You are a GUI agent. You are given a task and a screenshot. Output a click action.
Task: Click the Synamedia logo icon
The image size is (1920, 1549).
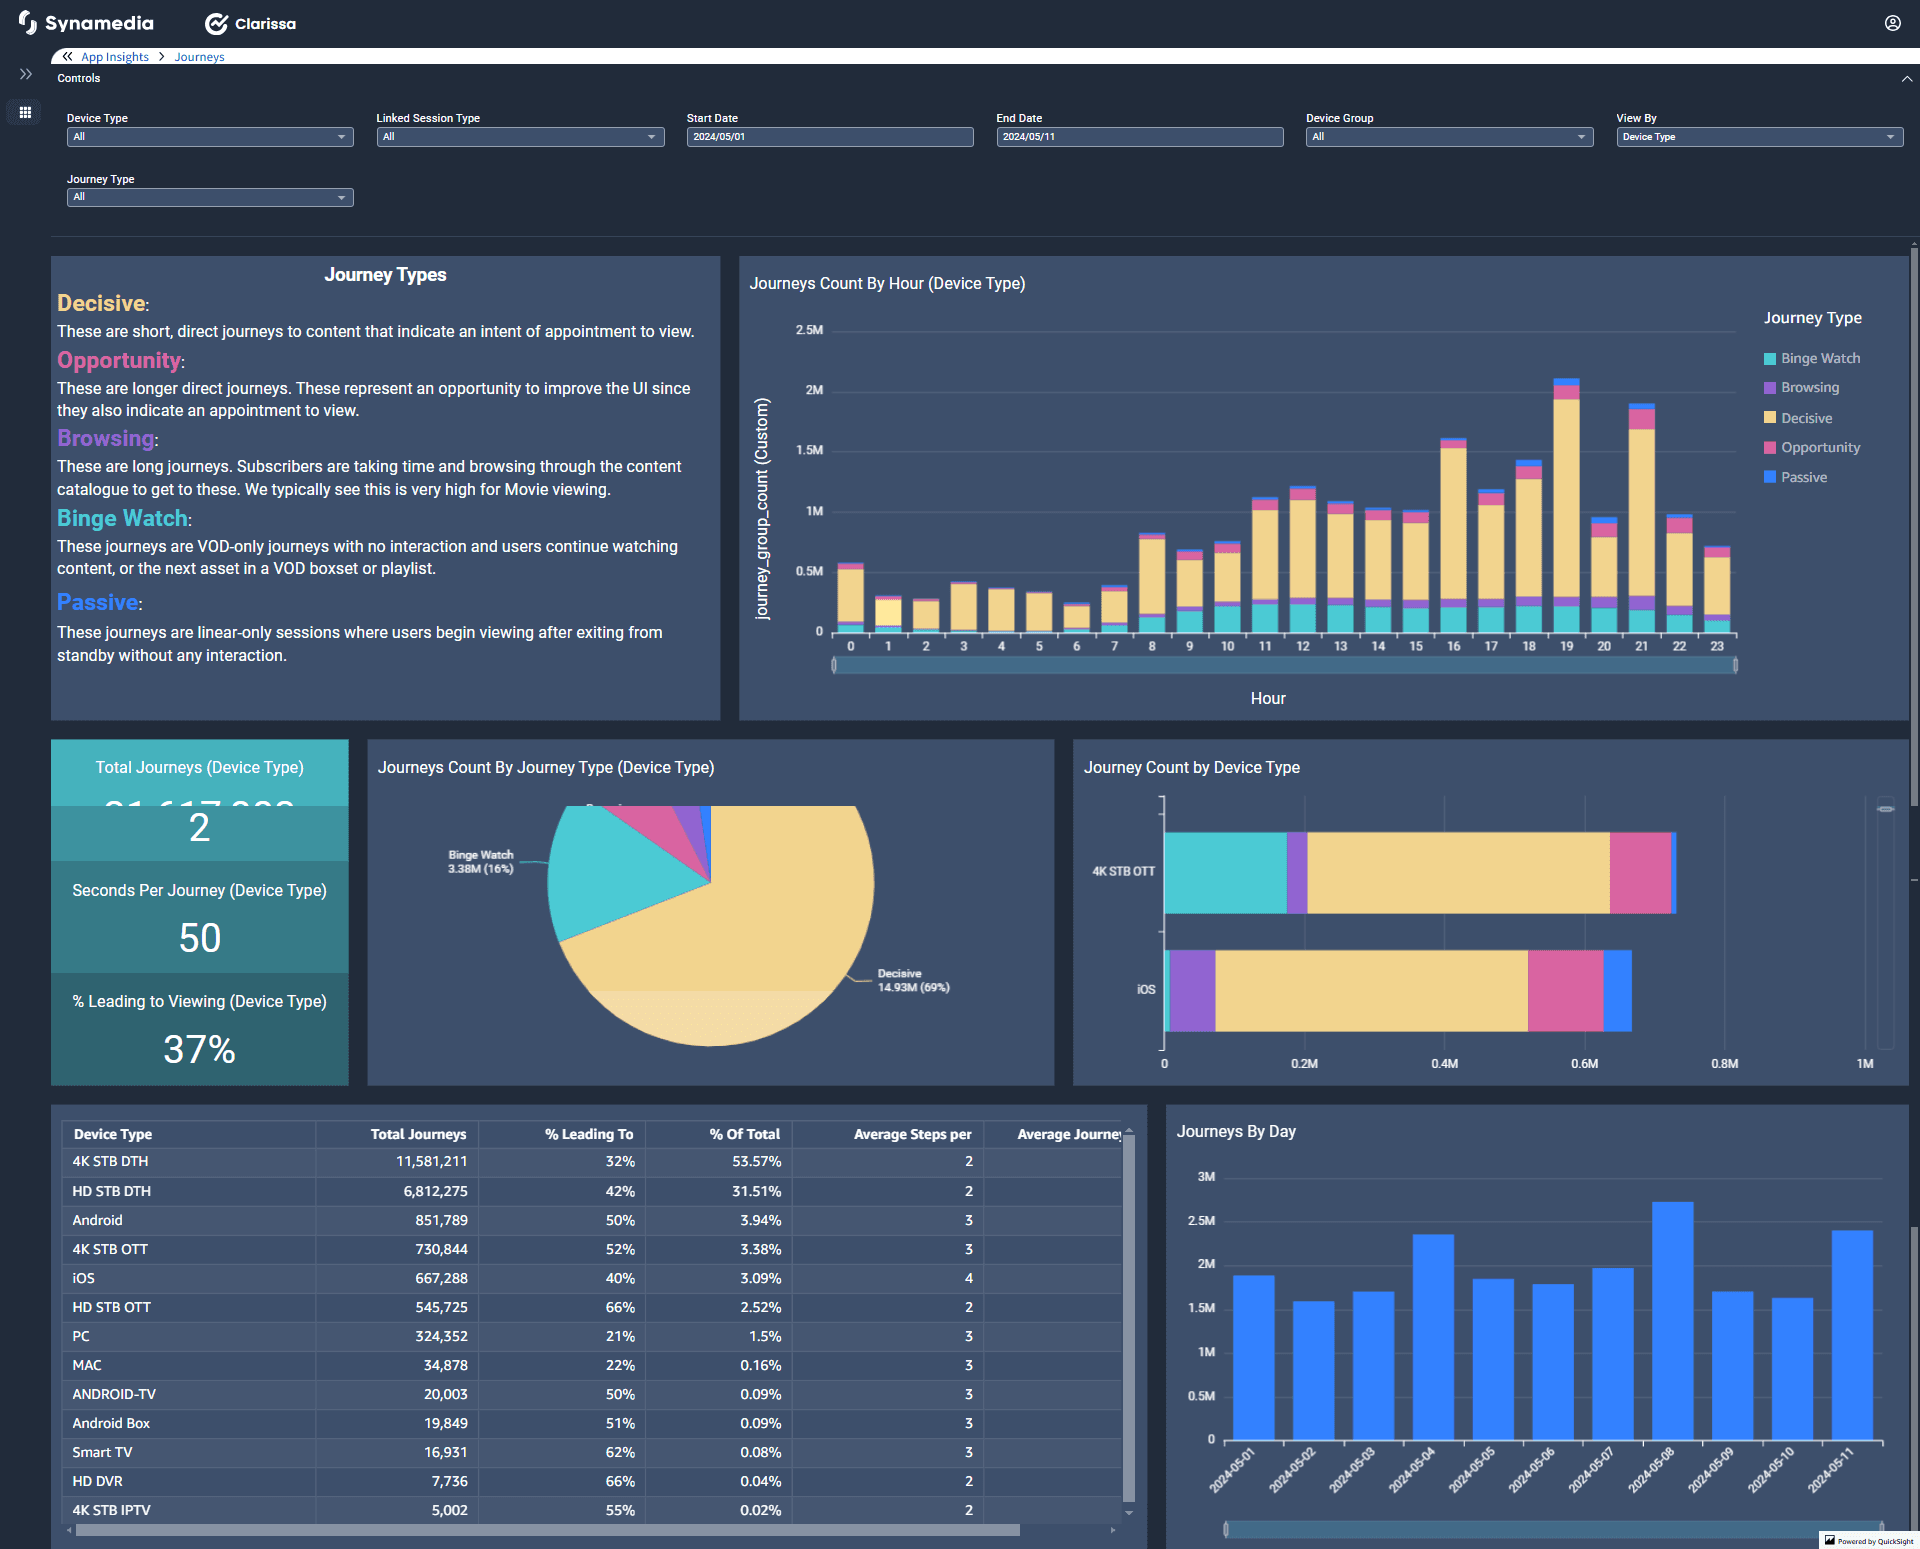pyautogui.click(x=27, y=23)
